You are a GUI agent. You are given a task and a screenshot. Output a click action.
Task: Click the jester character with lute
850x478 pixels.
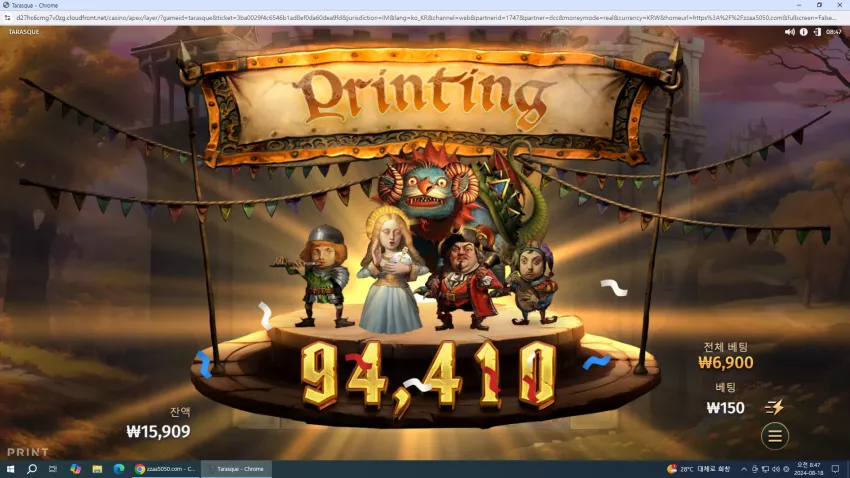click(534, 284)
